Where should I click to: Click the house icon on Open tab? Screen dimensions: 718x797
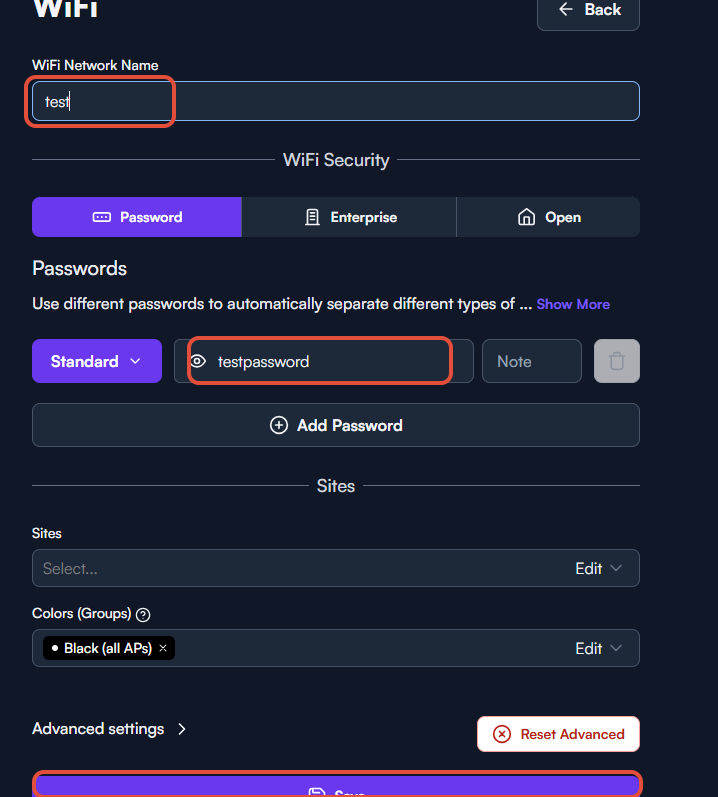526,217
